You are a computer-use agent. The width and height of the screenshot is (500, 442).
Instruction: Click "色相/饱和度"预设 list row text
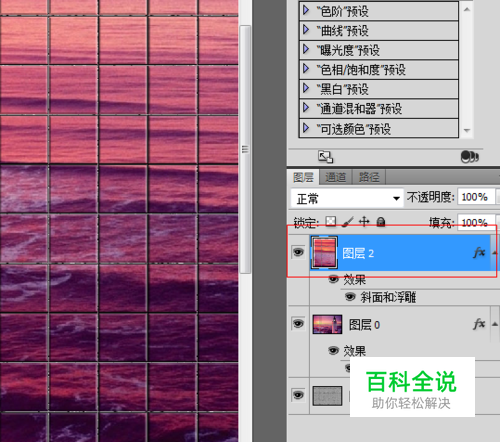[x=361, y=70]
